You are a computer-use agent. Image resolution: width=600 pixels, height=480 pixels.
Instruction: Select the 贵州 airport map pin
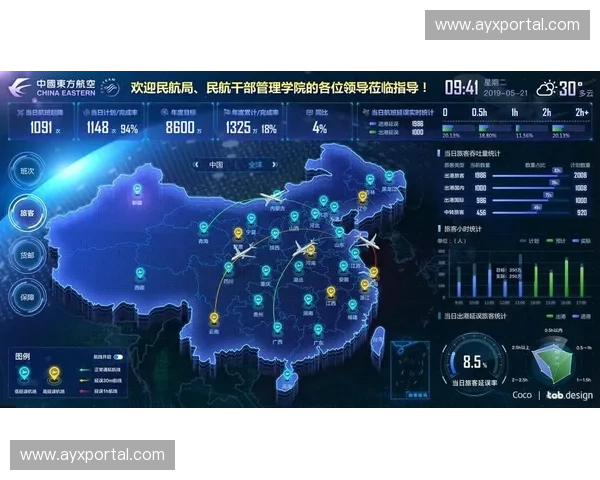(258, 301)
